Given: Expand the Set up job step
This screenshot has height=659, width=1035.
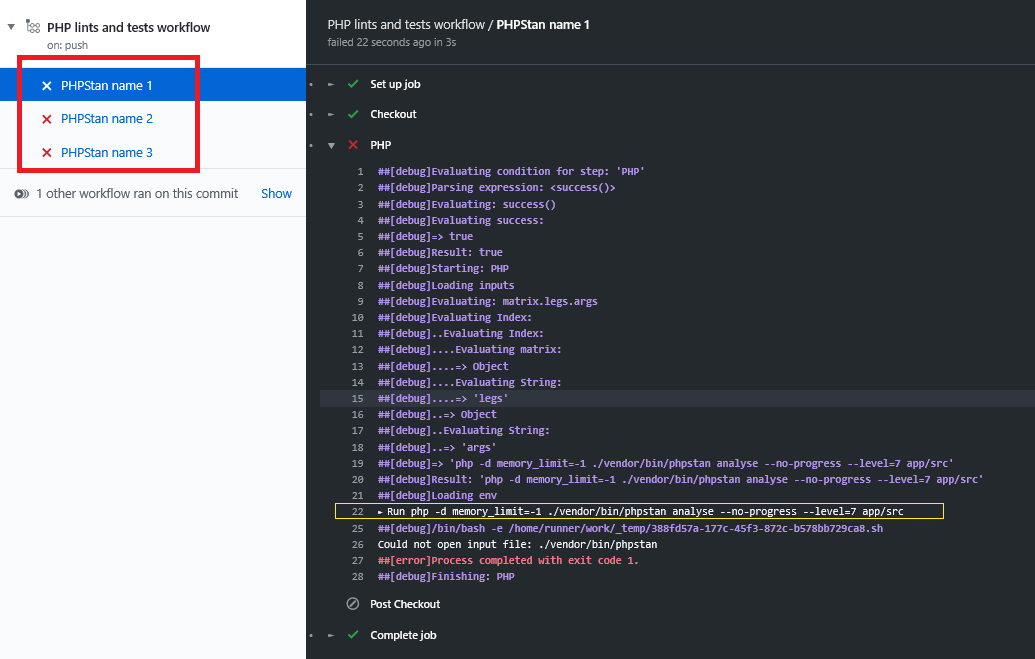Looking at the screenshot, I should 330,86.
